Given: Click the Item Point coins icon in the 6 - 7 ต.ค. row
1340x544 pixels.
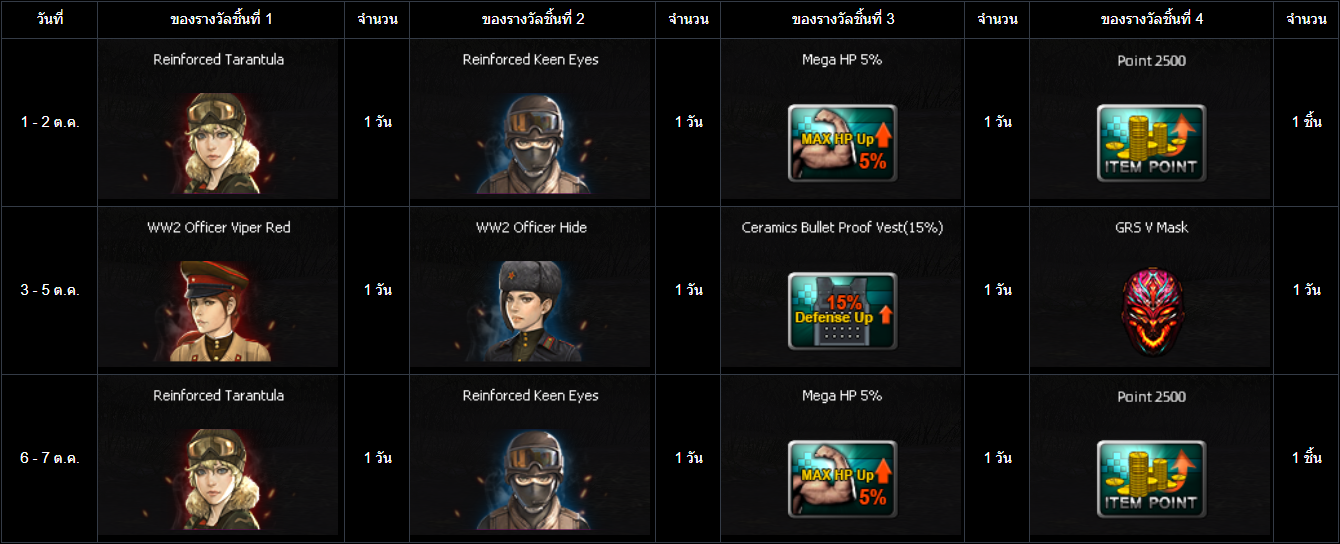Looking at the screenshot, I should tap(1151, 479).
